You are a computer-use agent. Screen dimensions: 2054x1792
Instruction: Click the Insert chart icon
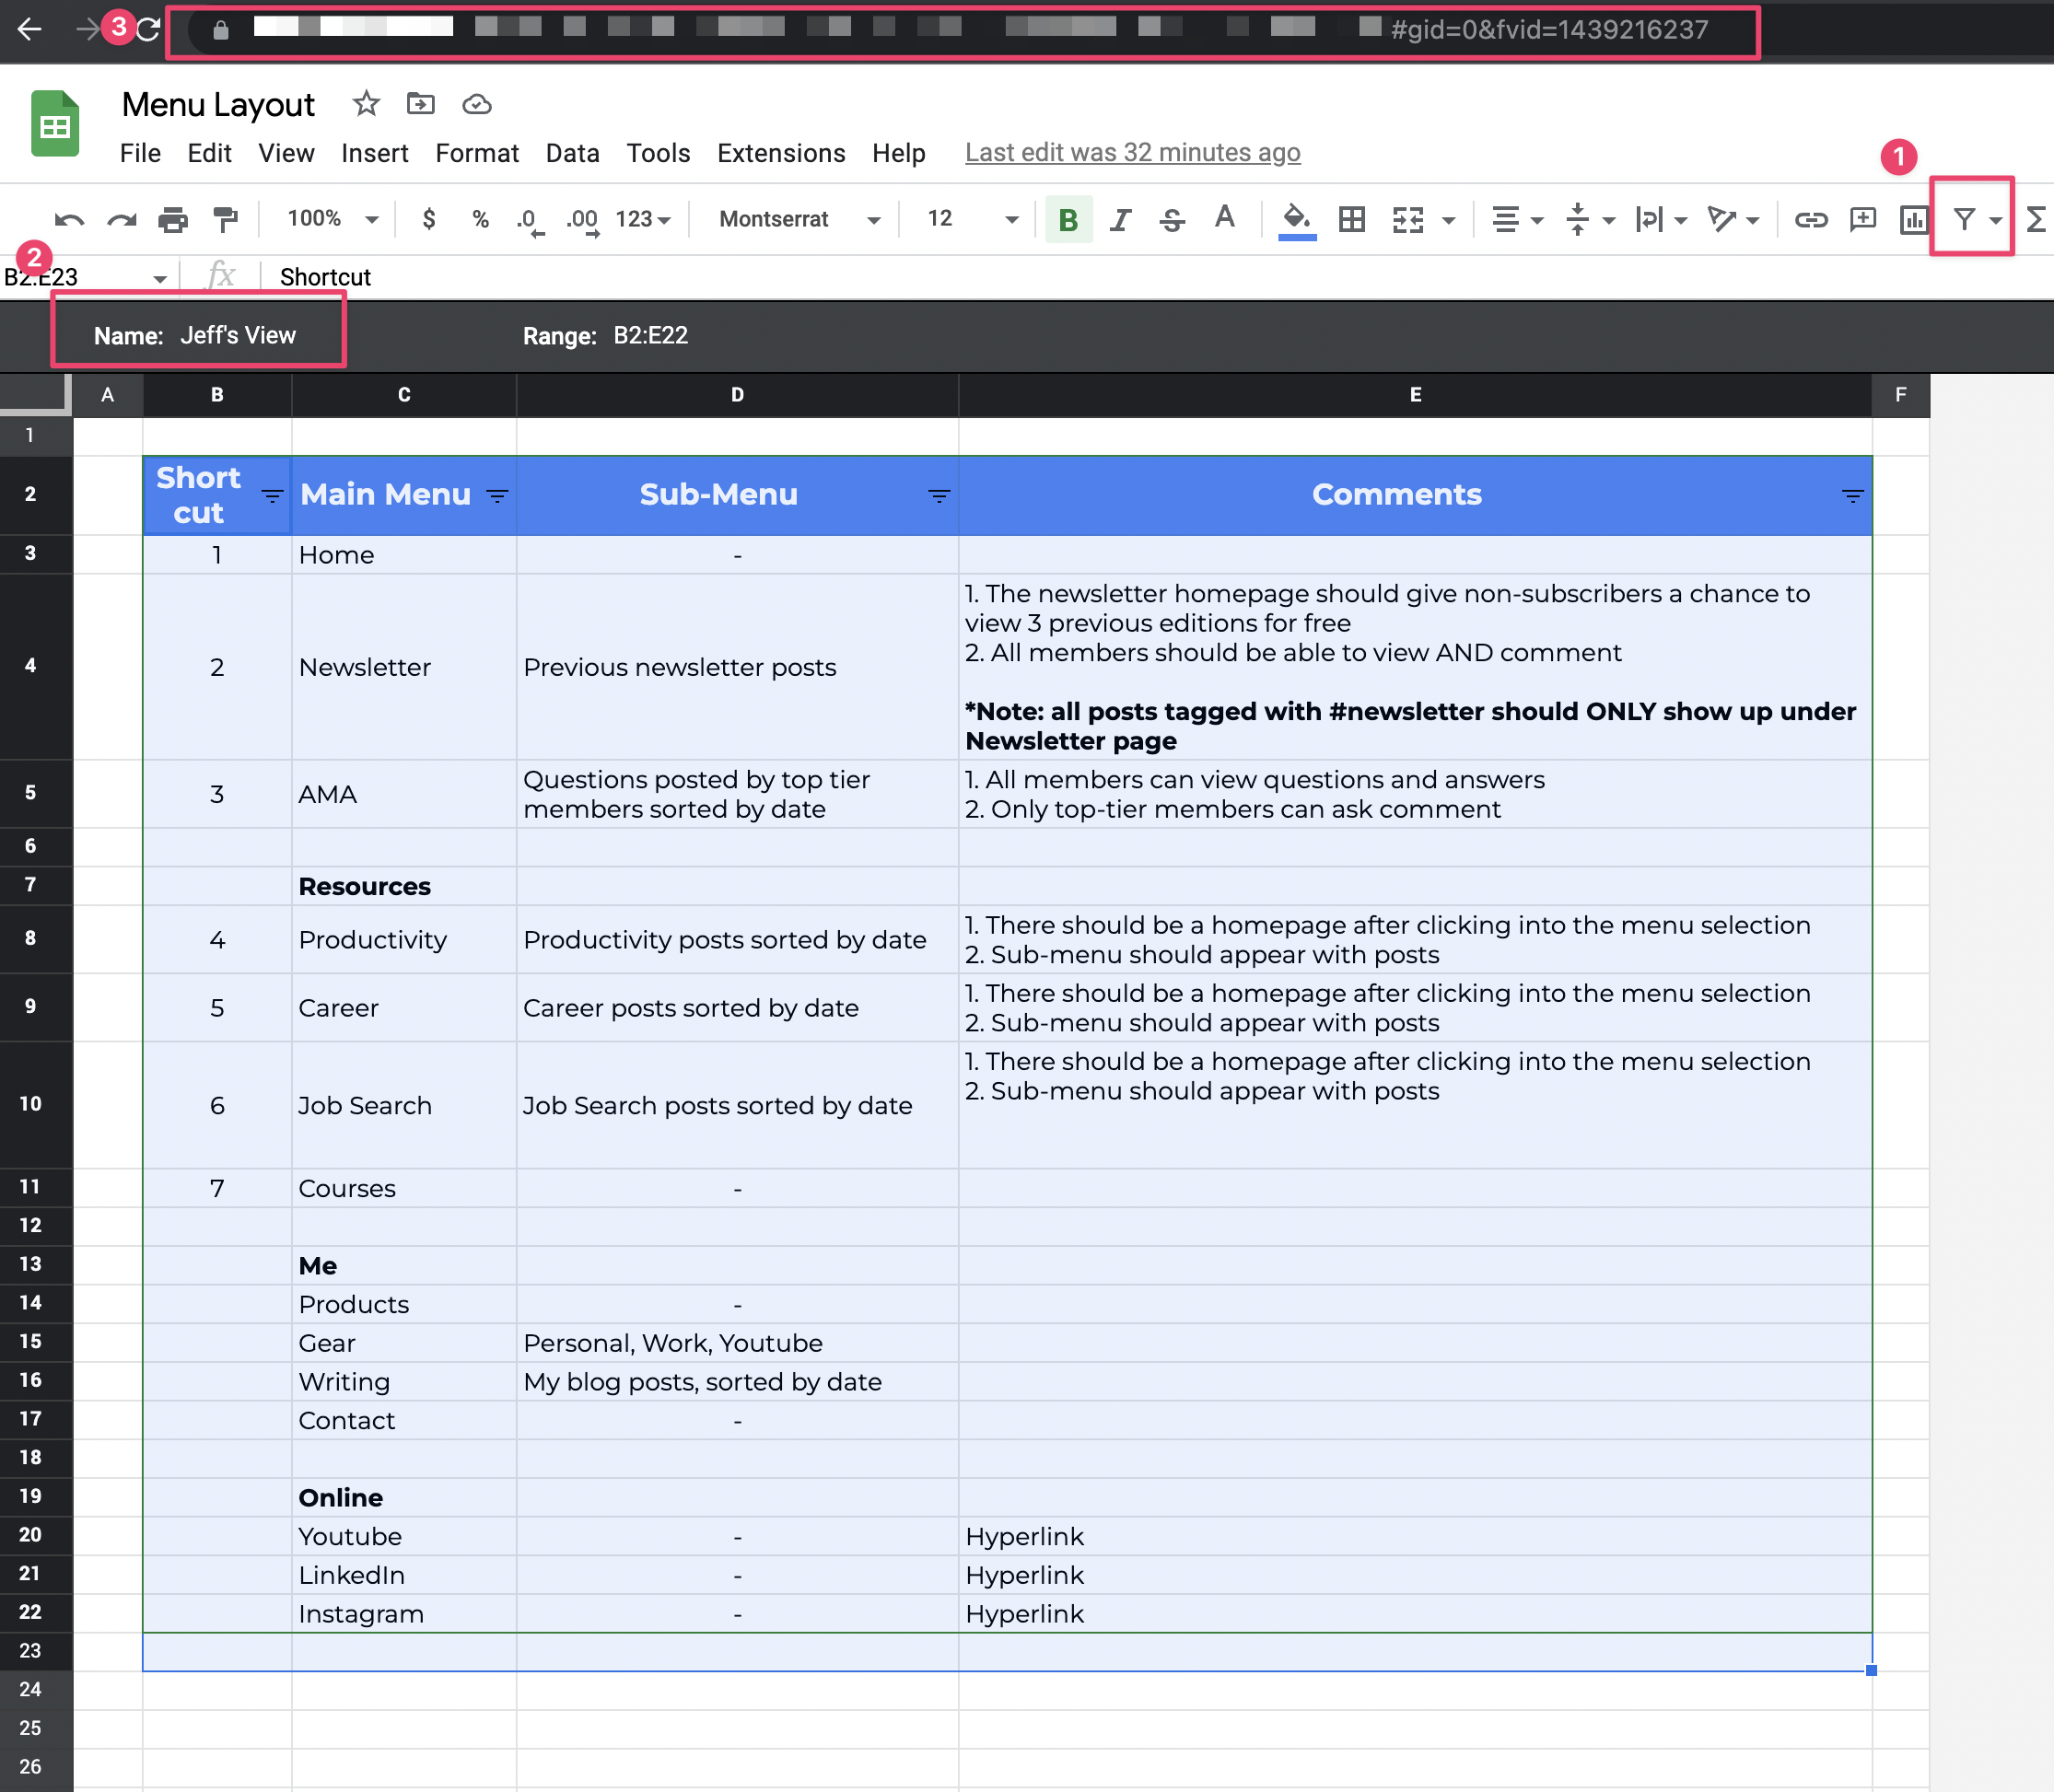point(1914,220)
